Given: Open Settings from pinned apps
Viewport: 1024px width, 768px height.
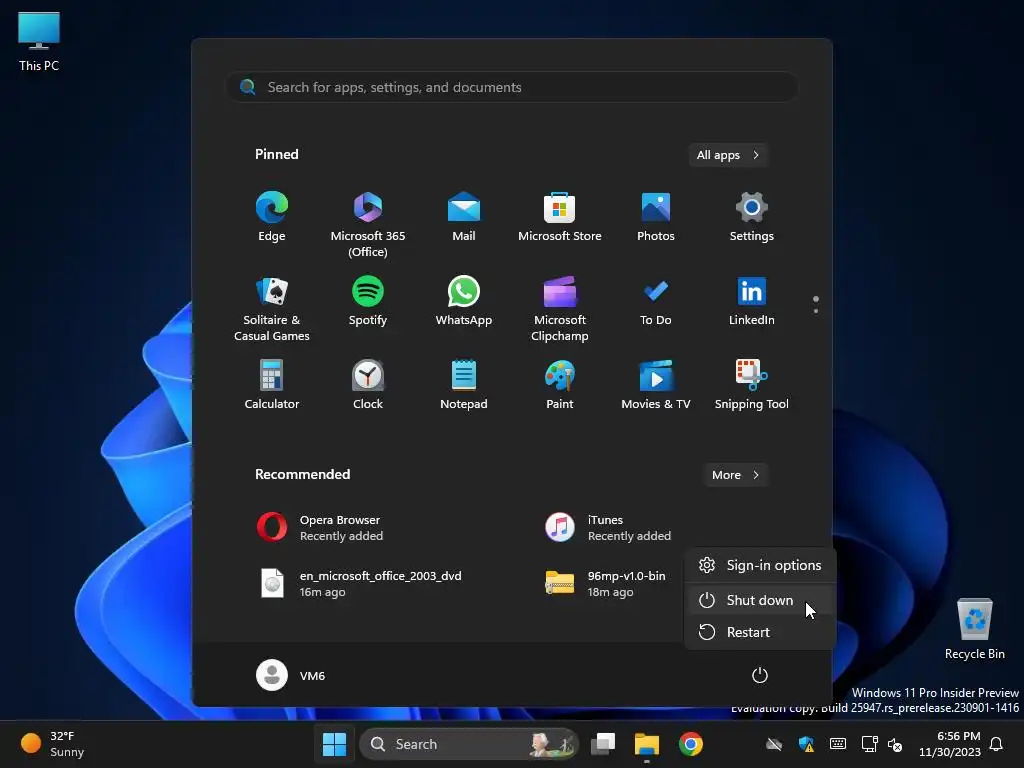Looking at the screenshot, I should [x=752, y=217].
